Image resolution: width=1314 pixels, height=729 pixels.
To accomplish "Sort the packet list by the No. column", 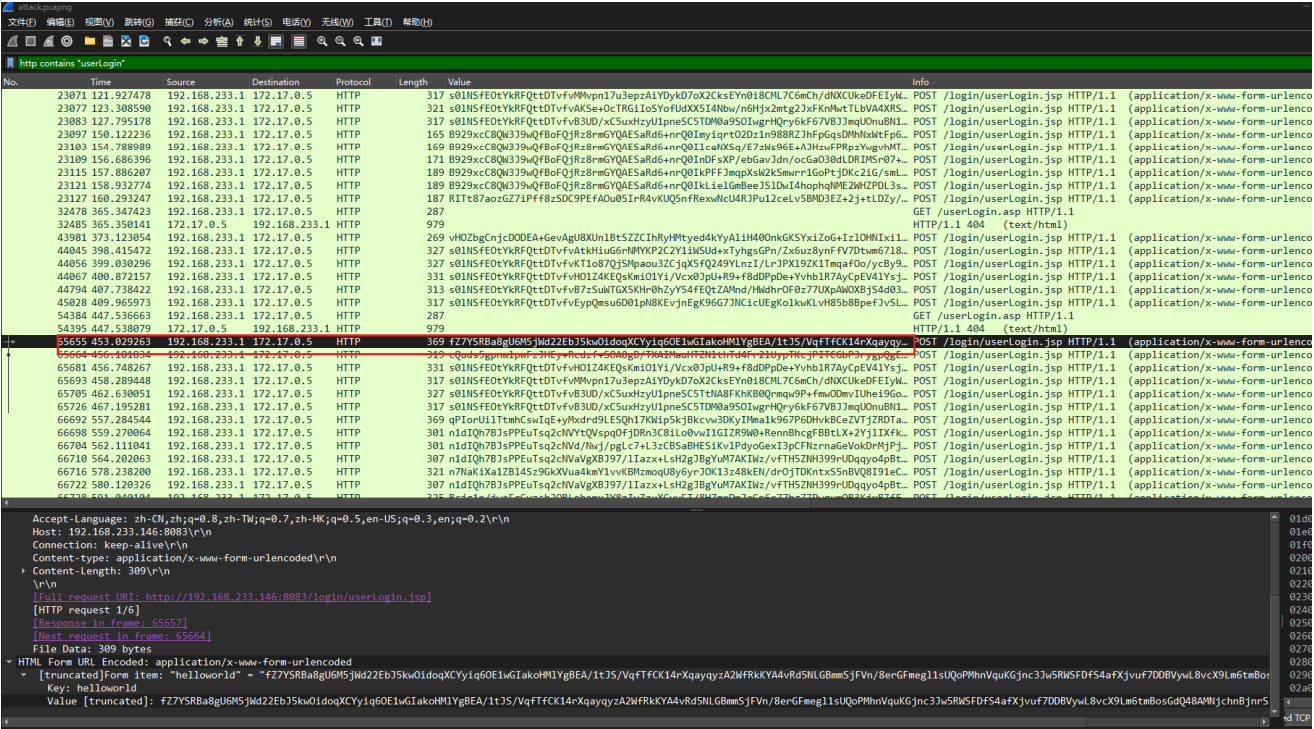I will (44, 82).
